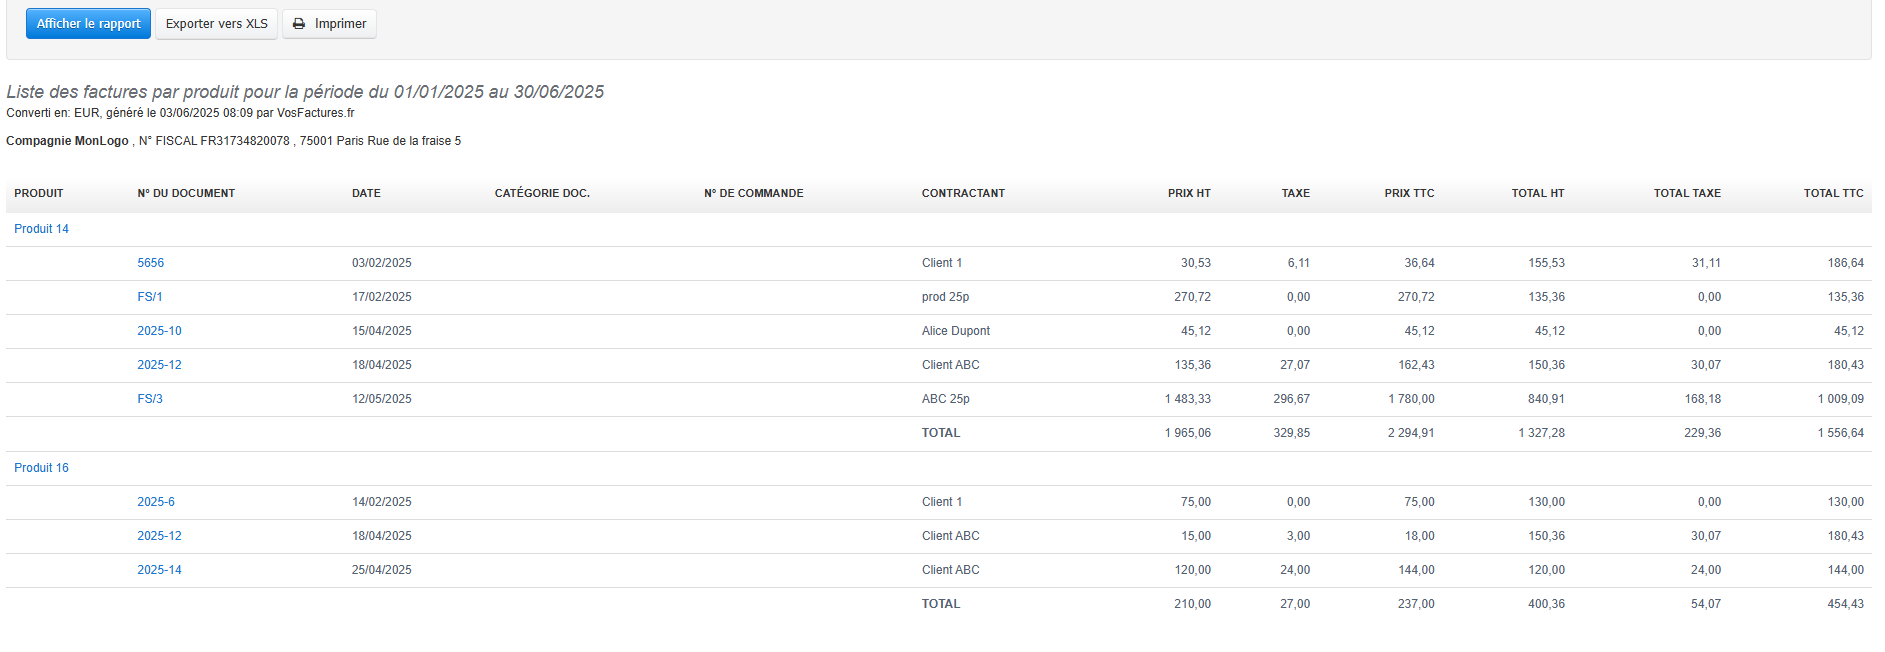Select the CONTRACTANT column header
This screenshot has height=652, width=1885.
tap(963, 193)
